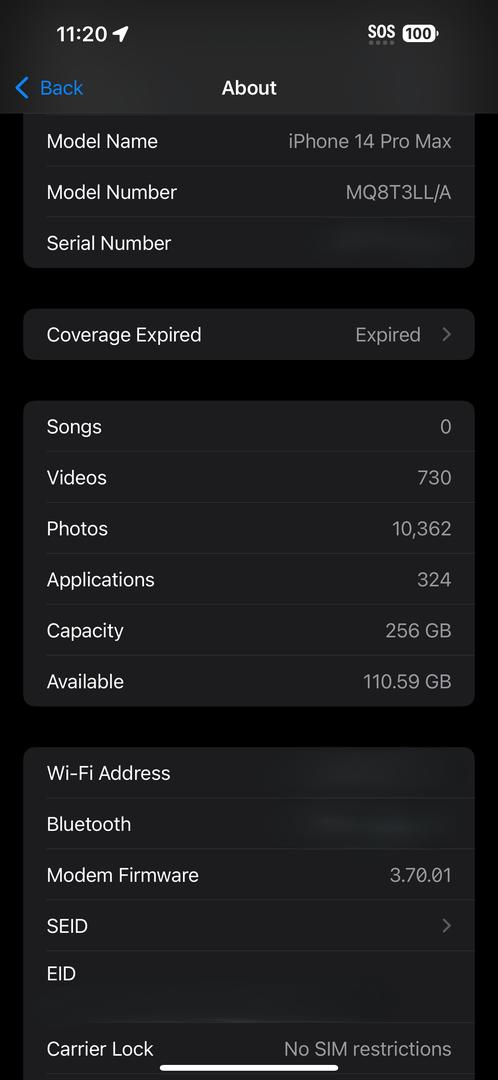Select the Serial Number row
Image resolution: width=498 pixels, height=1080 pixels.
249,242
